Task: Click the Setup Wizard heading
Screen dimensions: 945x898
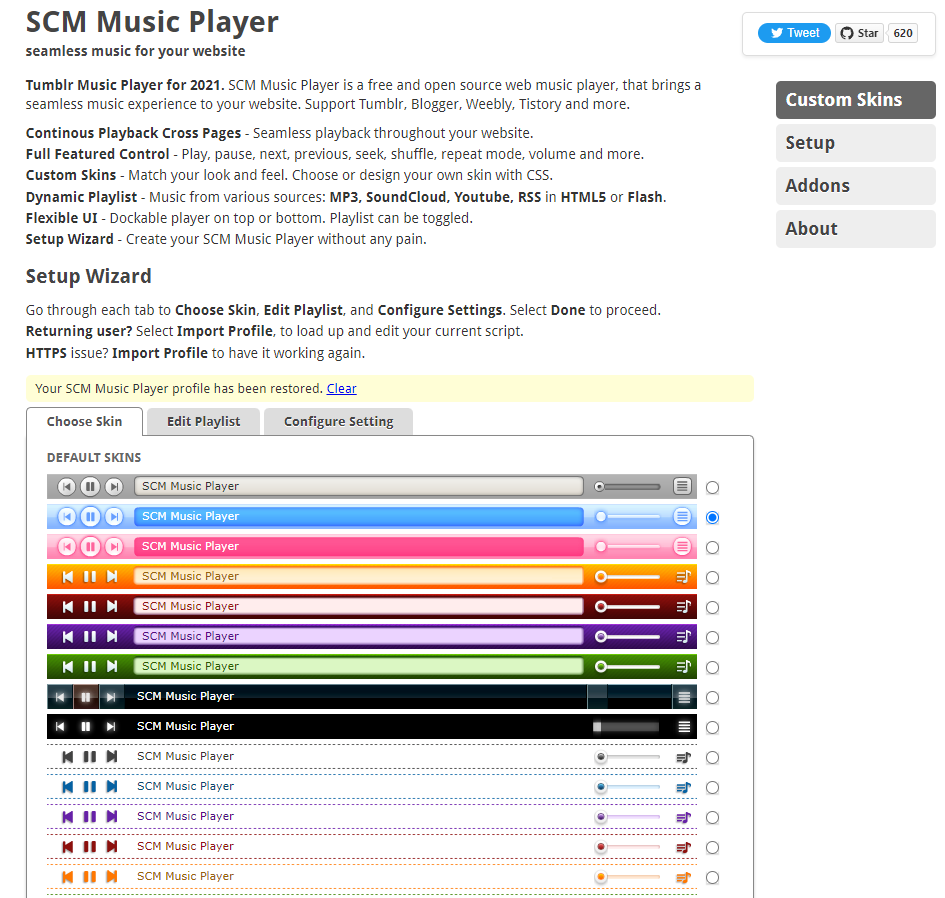Action: coord(89,276)
